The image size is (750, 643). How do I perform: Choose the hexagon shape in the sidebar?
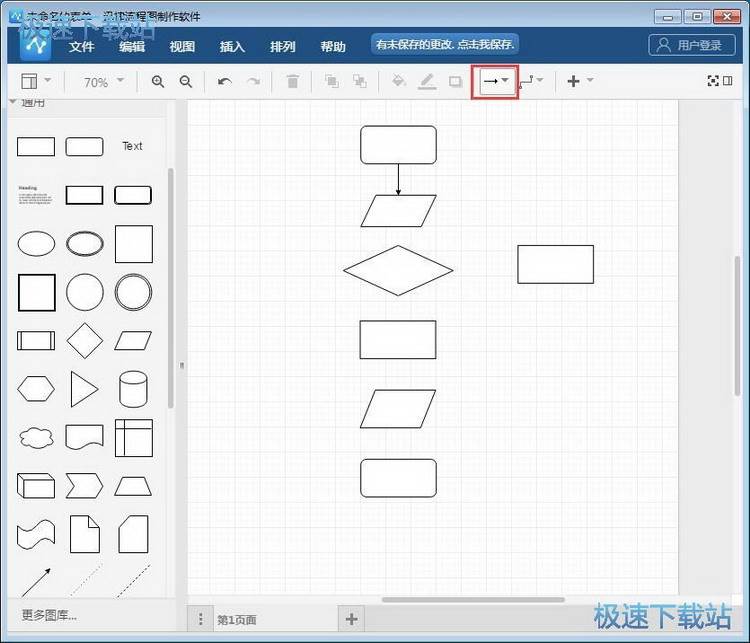(x=36, y=389)
